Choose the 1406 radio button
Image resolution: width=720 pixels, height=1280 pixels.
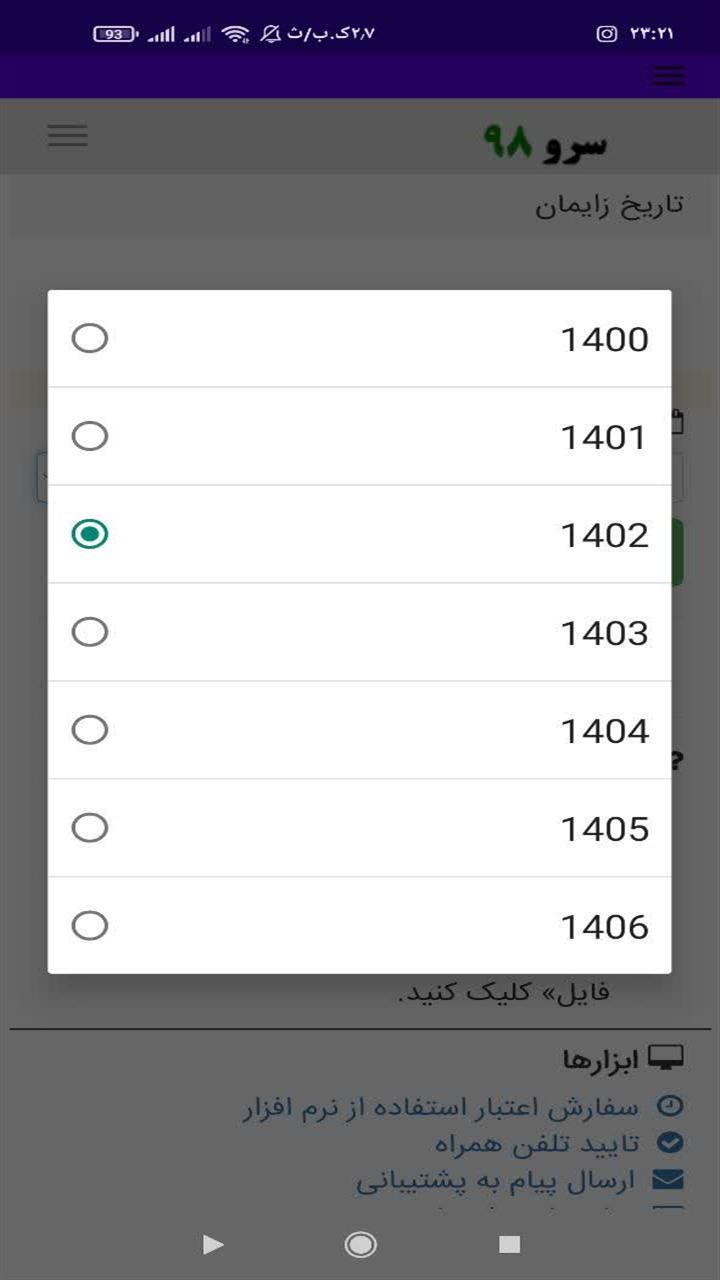pos(90,926)
